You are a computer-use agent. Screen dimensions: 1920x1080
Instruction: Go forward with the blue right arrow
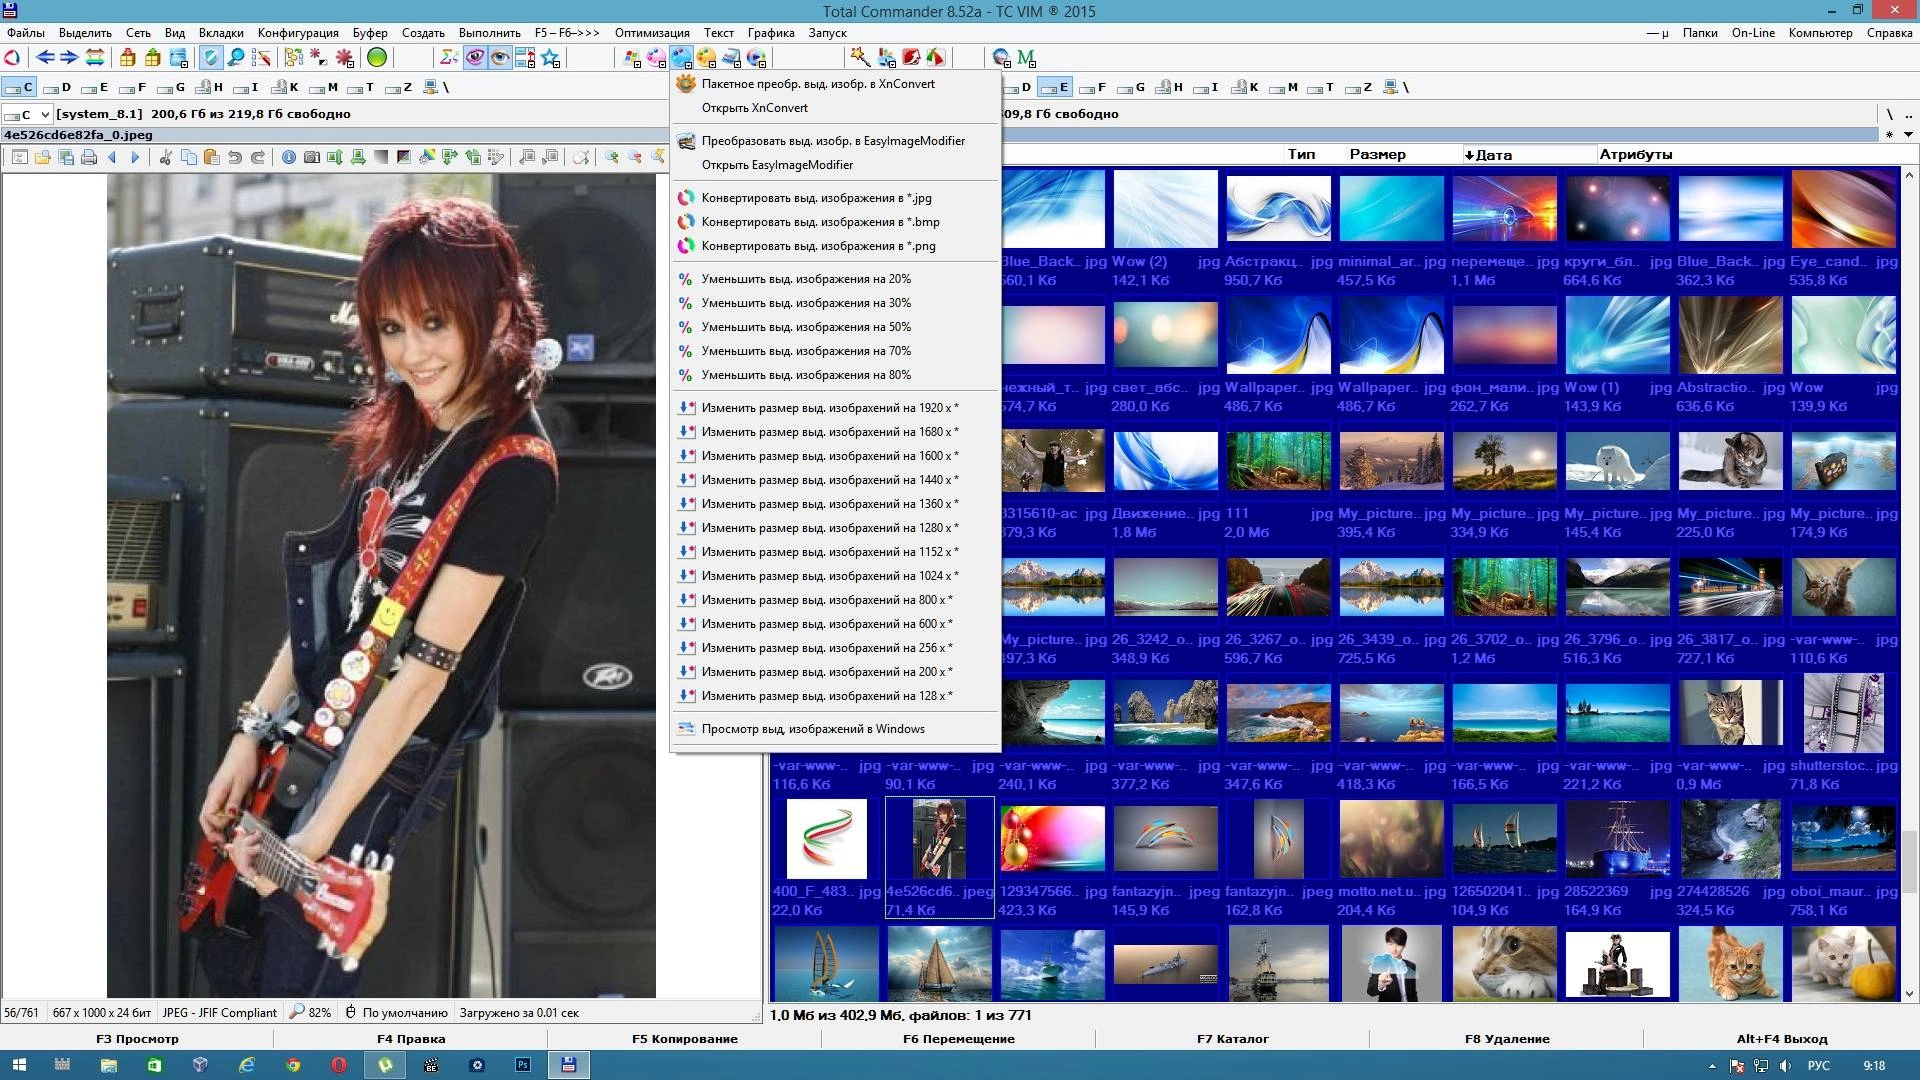coord(69,58)
